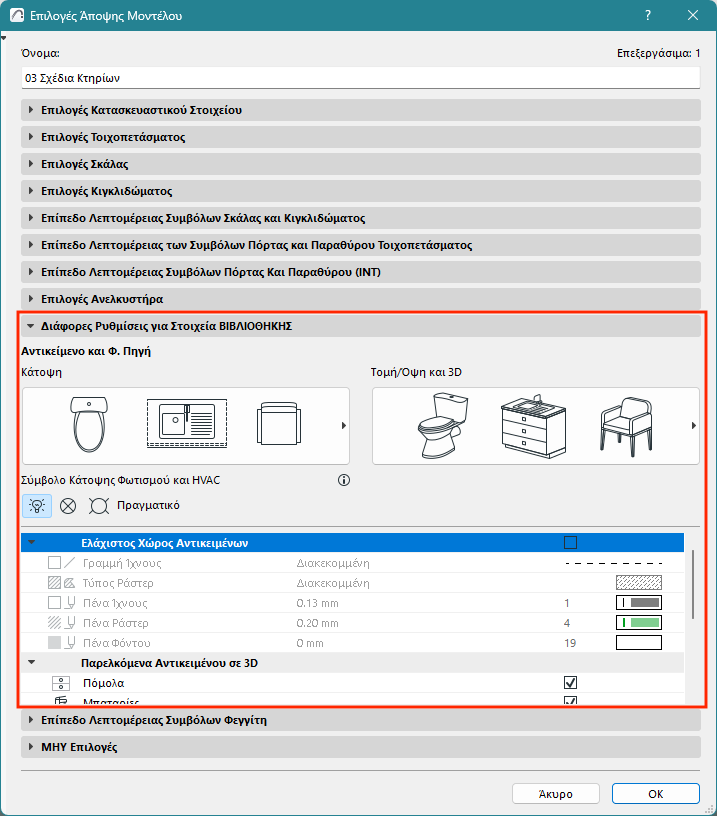Screen dimensions: 717x816
Task: Click the Άκυρο cancel button
Action: tap(556, 794)
